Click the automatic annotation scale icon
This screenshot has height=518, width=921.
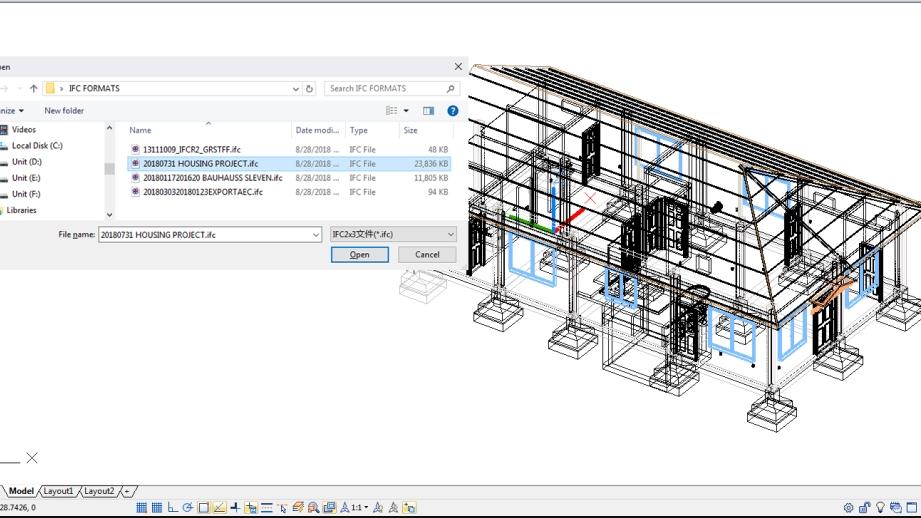(x=394, y=507)
